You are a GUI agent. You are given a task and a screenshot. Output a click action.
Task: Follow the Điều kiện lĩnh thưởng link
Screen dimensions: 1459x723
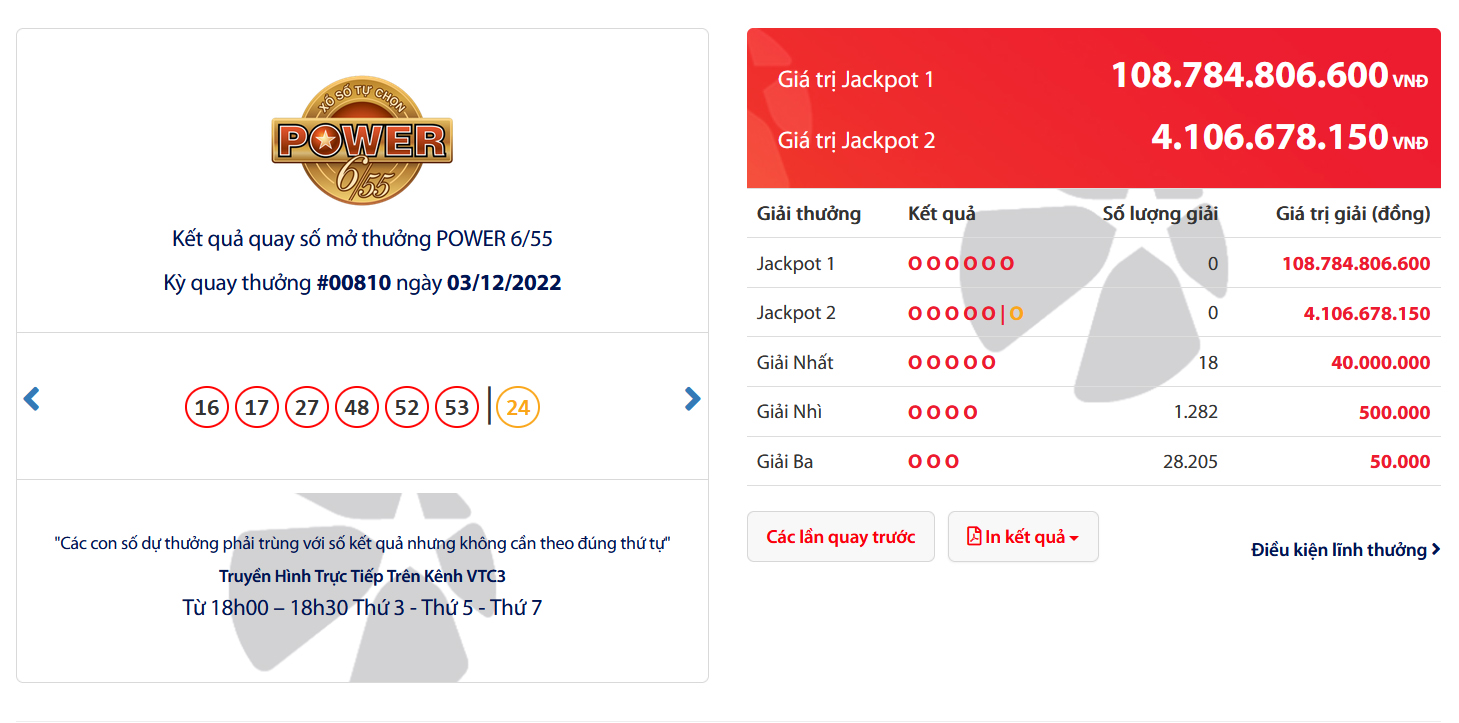(x=1339, y=550)
